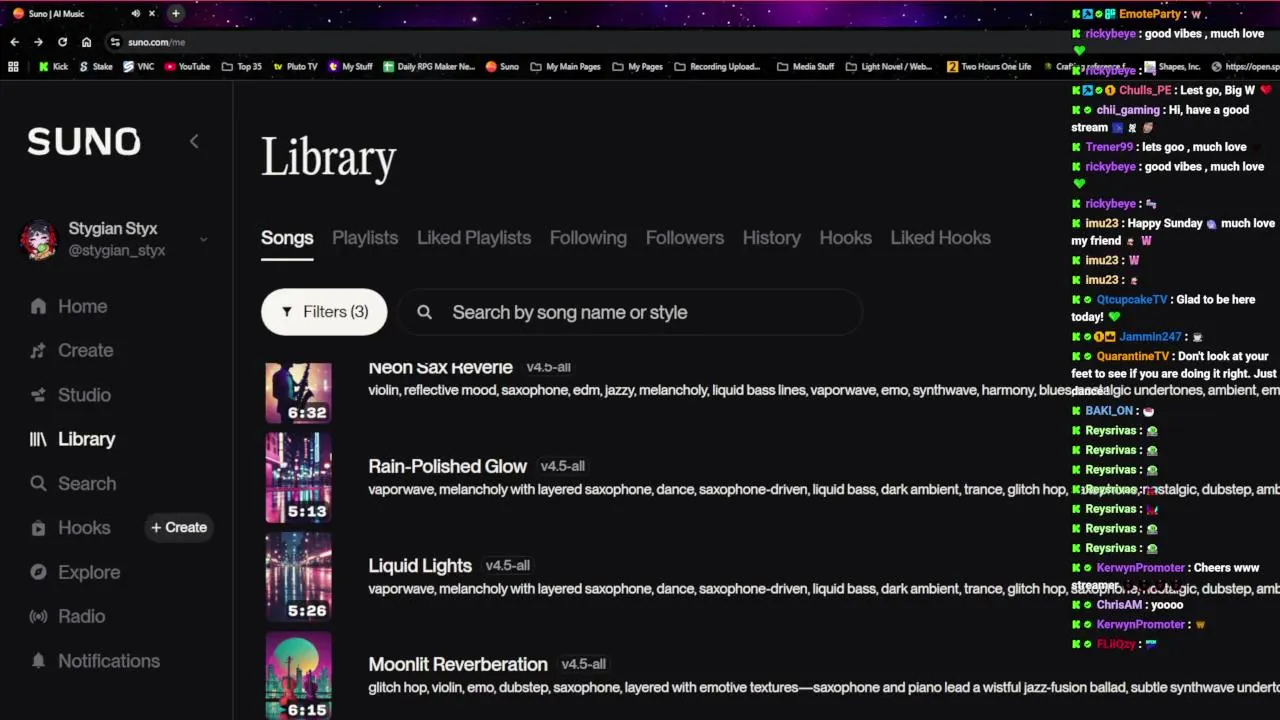Open the Filters (3) button
Screen dimensions: 1280x720
click(324, 312)
